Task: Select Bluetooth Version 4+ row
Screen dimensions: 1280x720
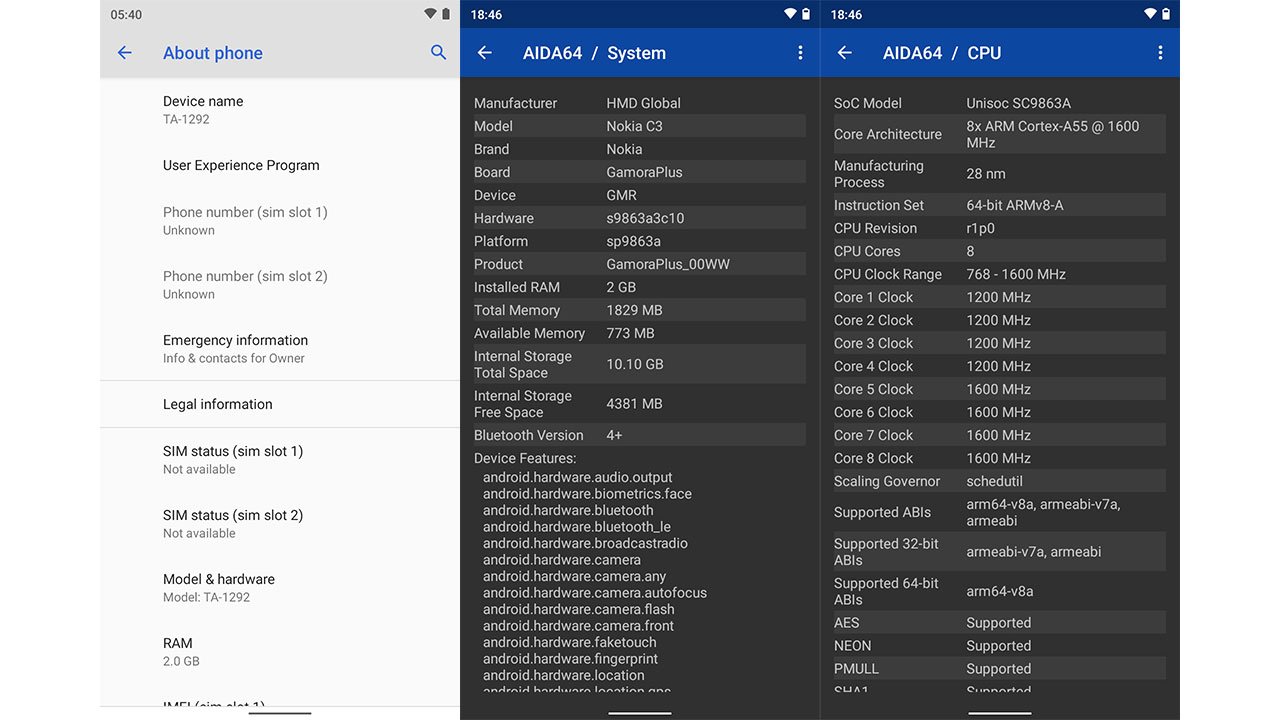Action: coord(640,435)
